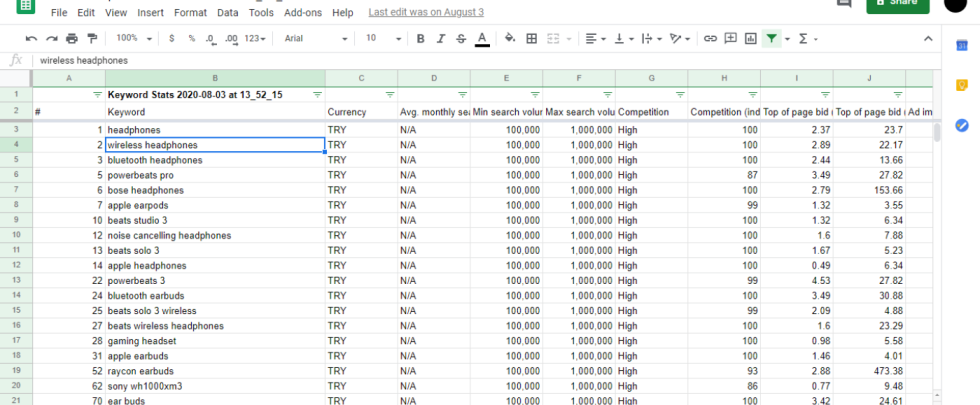The image size is (980, 405).
Task: Undo the last action
Action: [x=31, y=39]
